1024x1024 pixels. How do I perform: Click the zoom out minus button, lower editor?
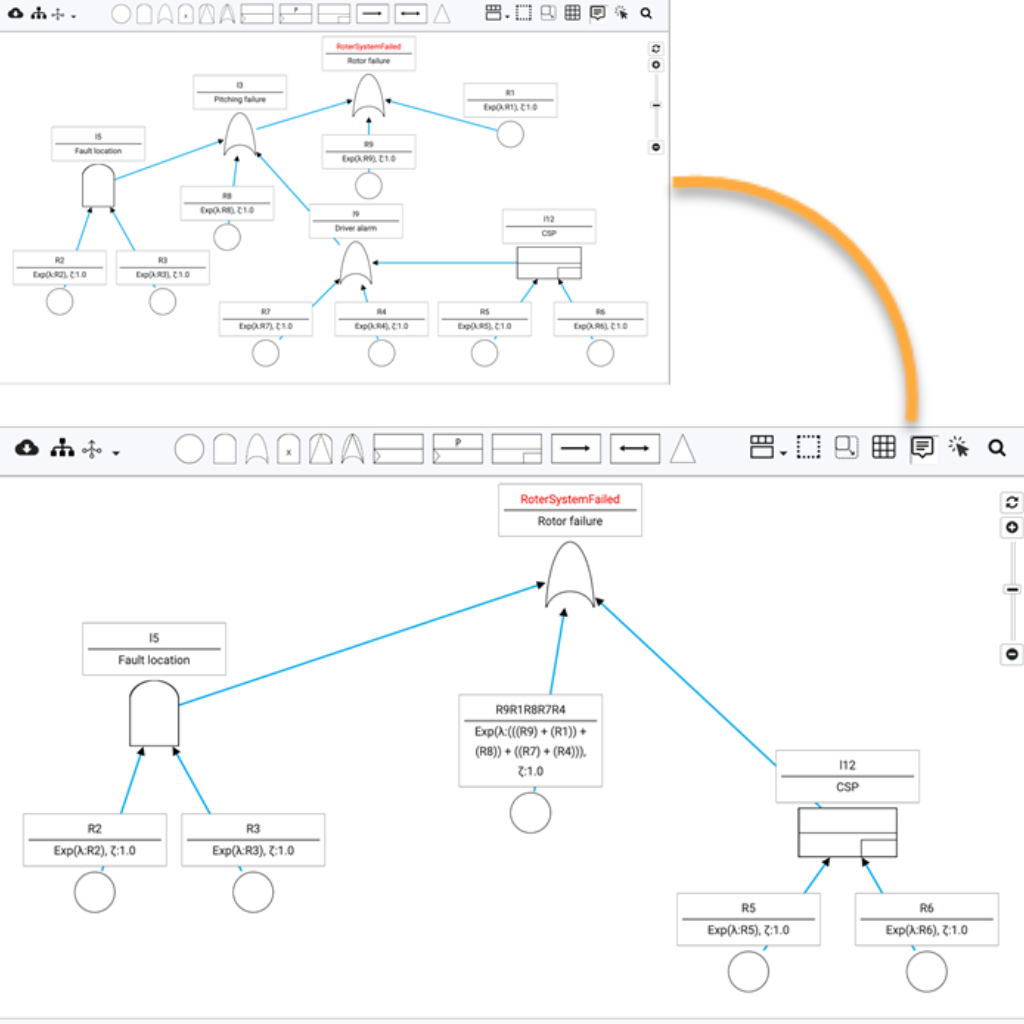click(1012, 654)
